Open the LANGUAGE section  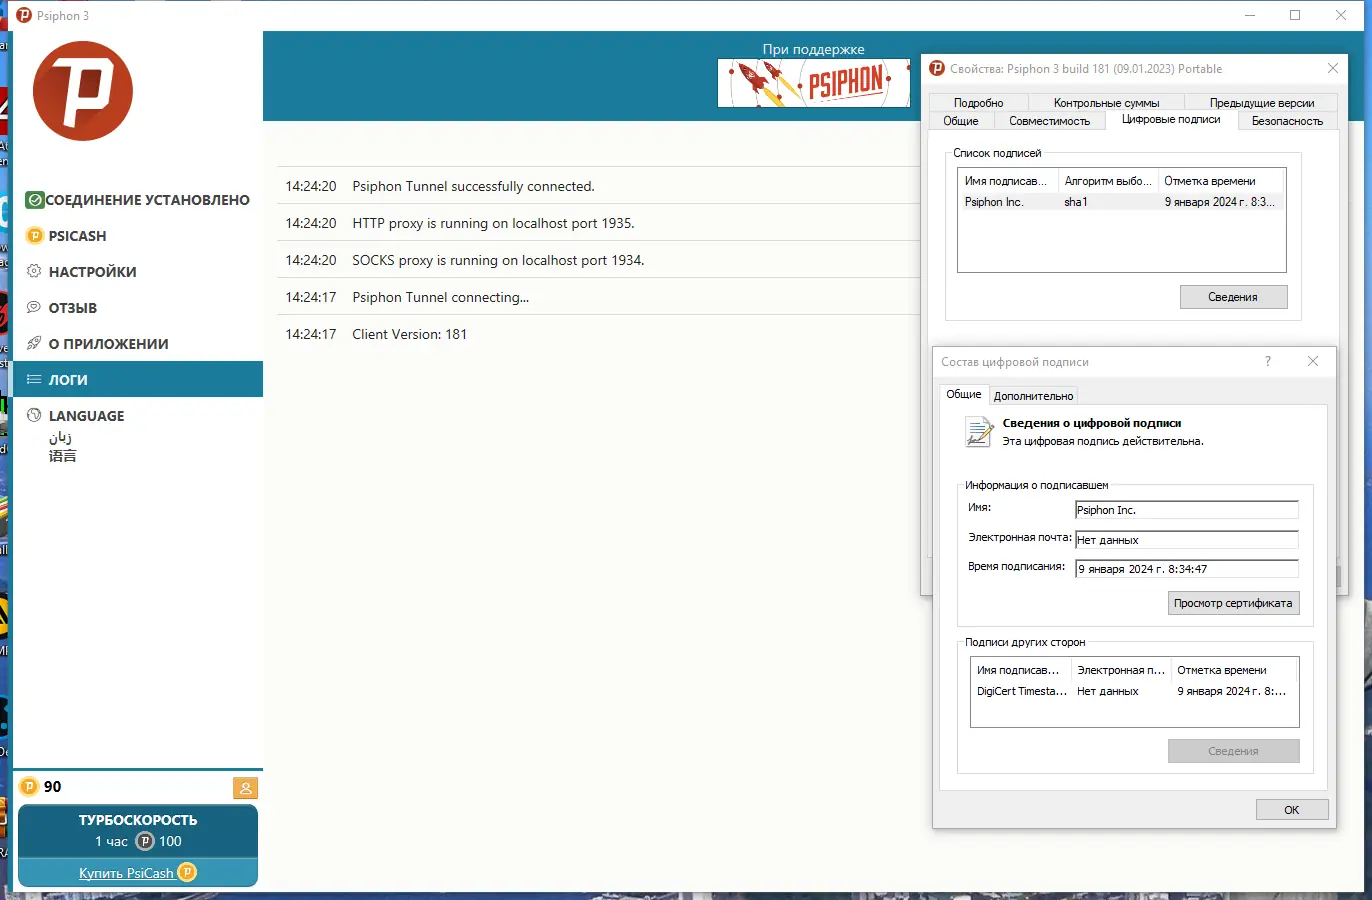pos(86,416)
